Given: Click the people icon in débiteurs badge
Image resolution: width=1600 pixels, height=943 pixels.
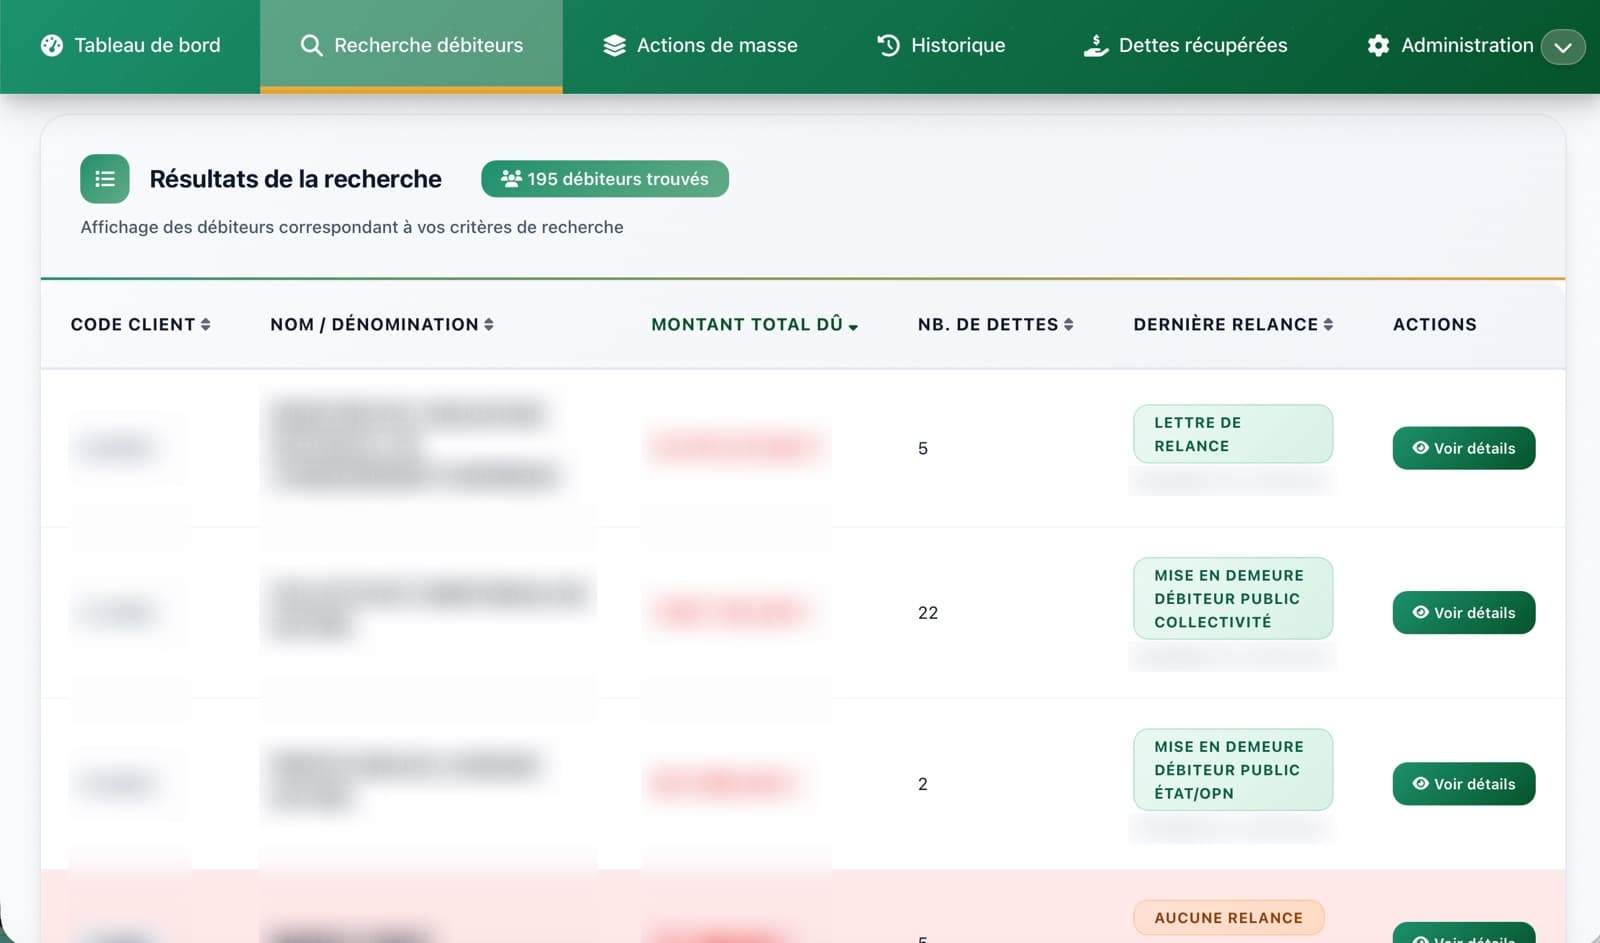Looking at the screenshot, I should (x=511, y=179).
